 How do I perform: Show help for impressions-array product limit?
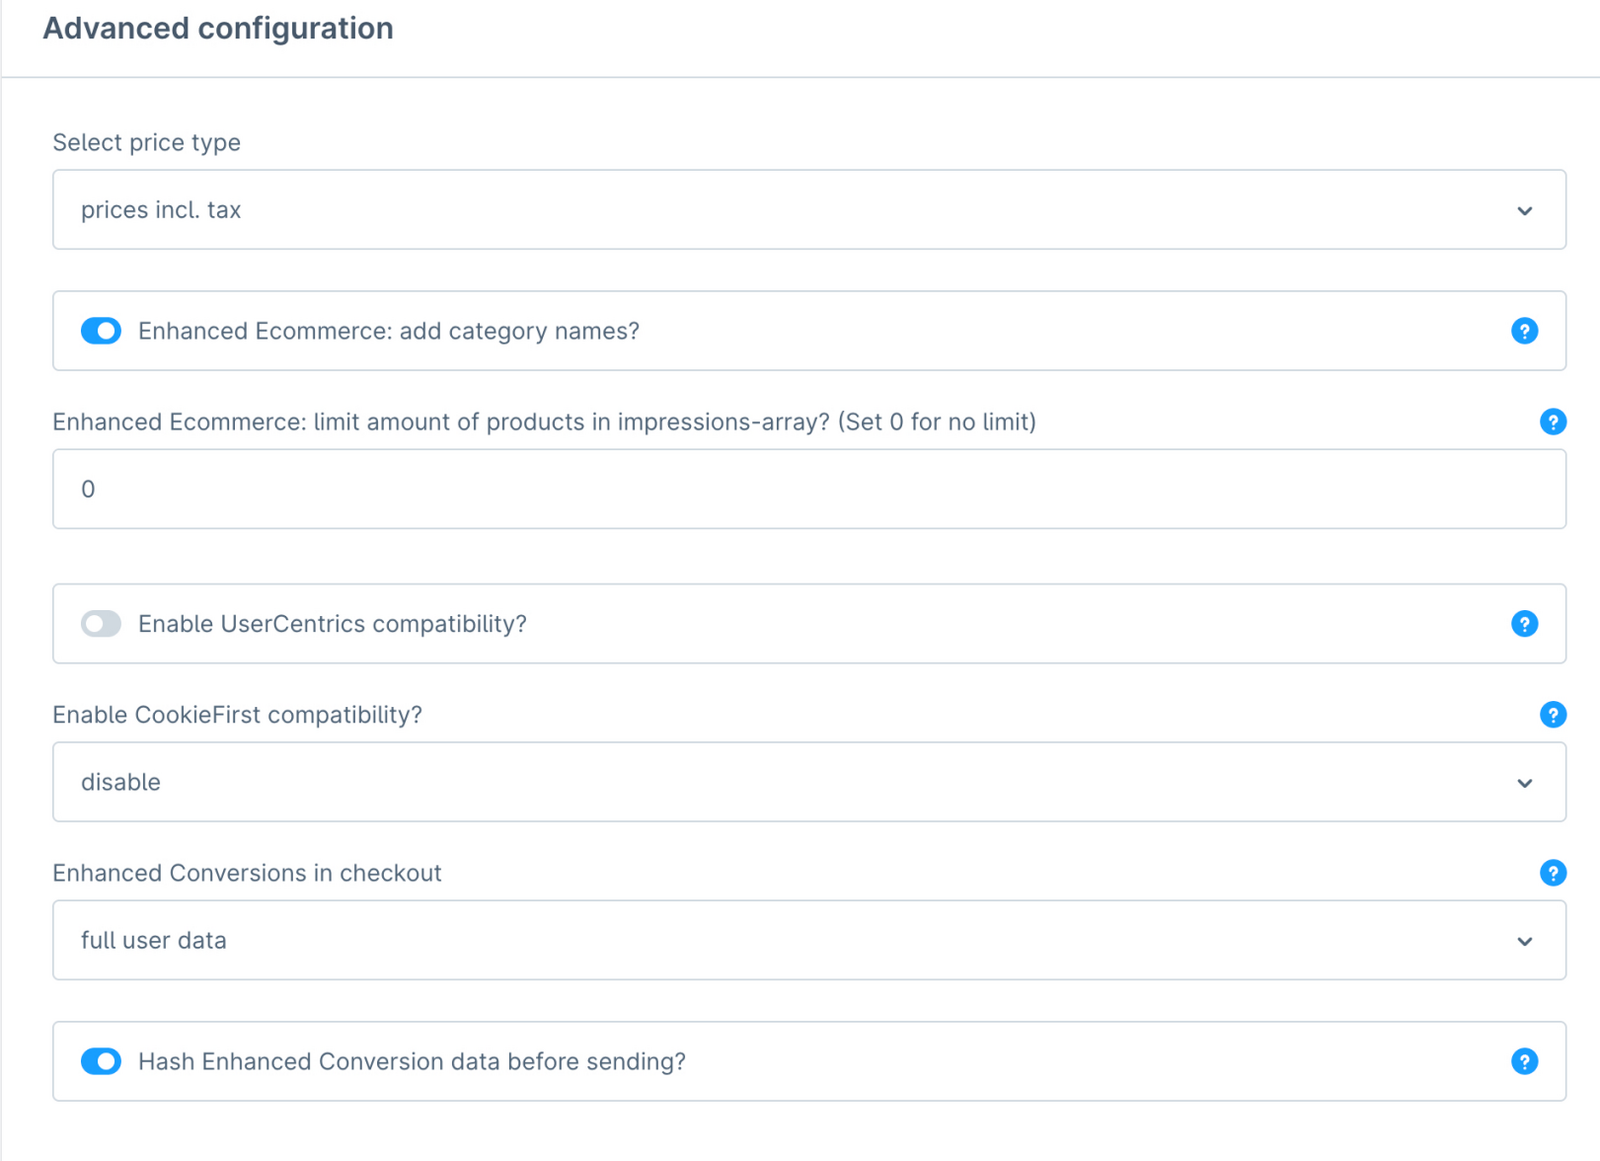pos(1552,422)
